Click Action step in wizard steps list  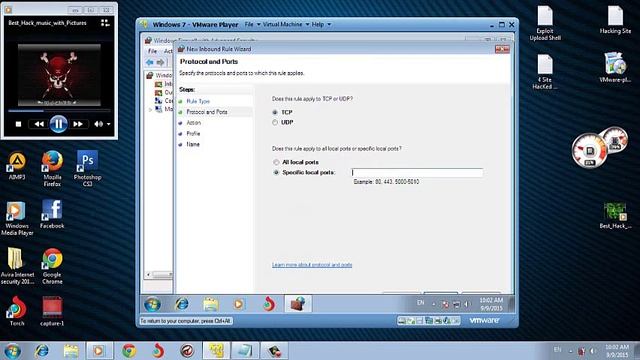(x=193, y=123)
